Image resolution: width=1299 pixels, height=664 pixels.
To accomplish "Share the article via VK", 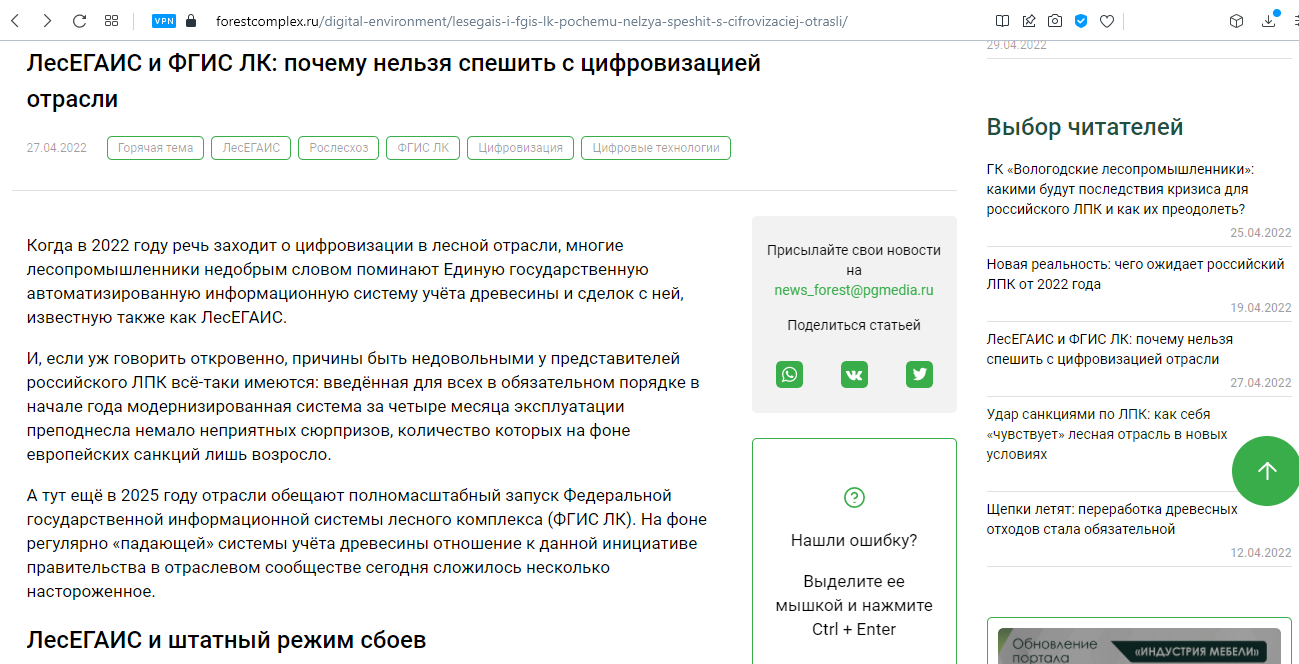I will 854,374.
